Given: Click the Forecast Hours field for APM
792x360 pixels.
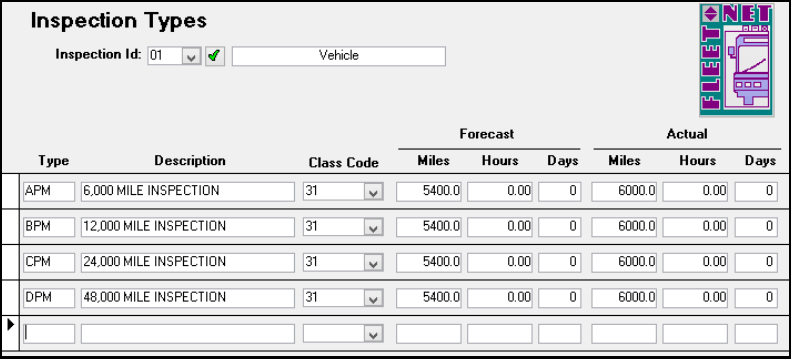Looking at the screenshot, I should pyautogui.click(x=500, y=192).
